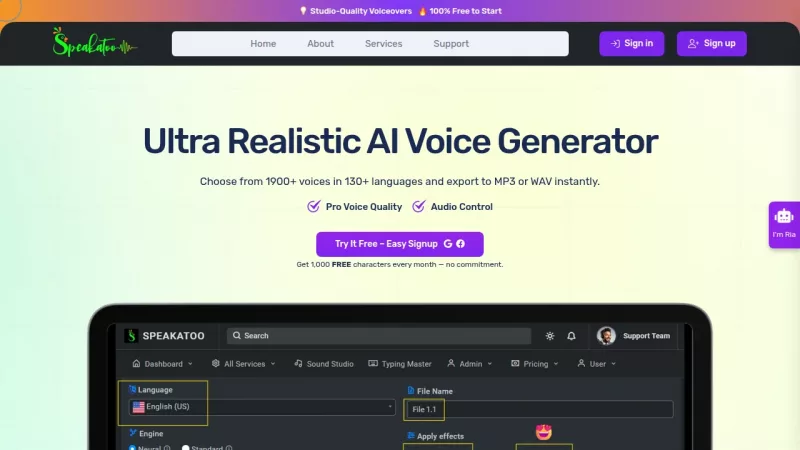Open the Home nav item
Screen dimensions: 800x450
tap(263, 44)
